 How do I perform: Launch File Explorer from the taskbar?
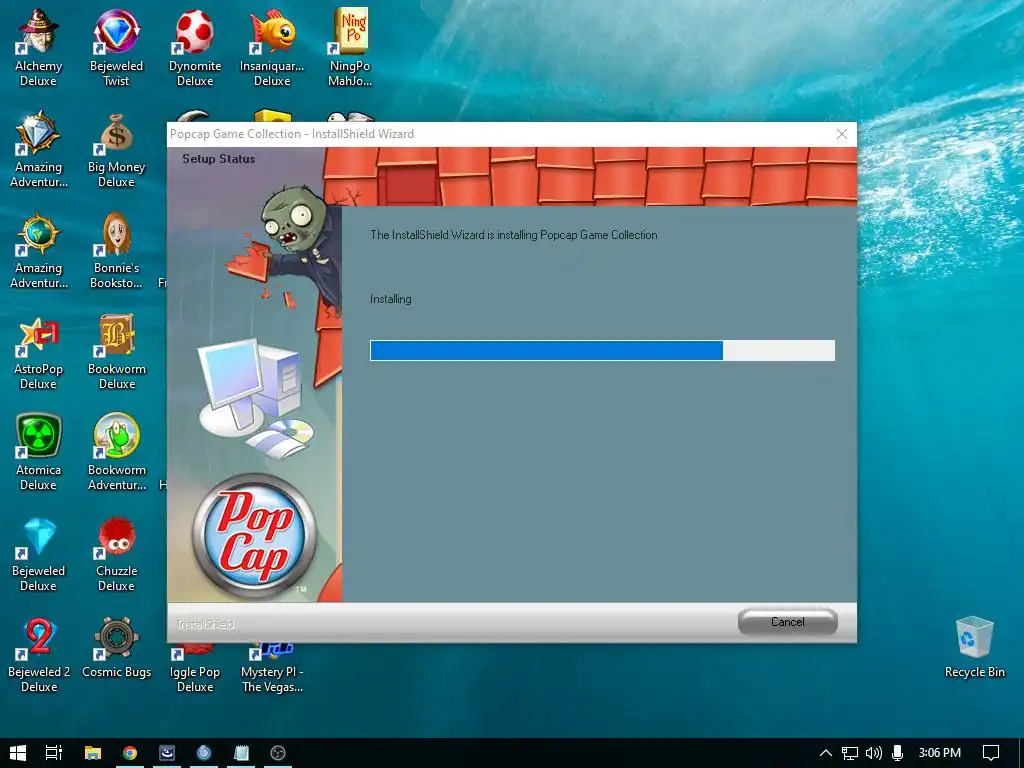[93, 753]
